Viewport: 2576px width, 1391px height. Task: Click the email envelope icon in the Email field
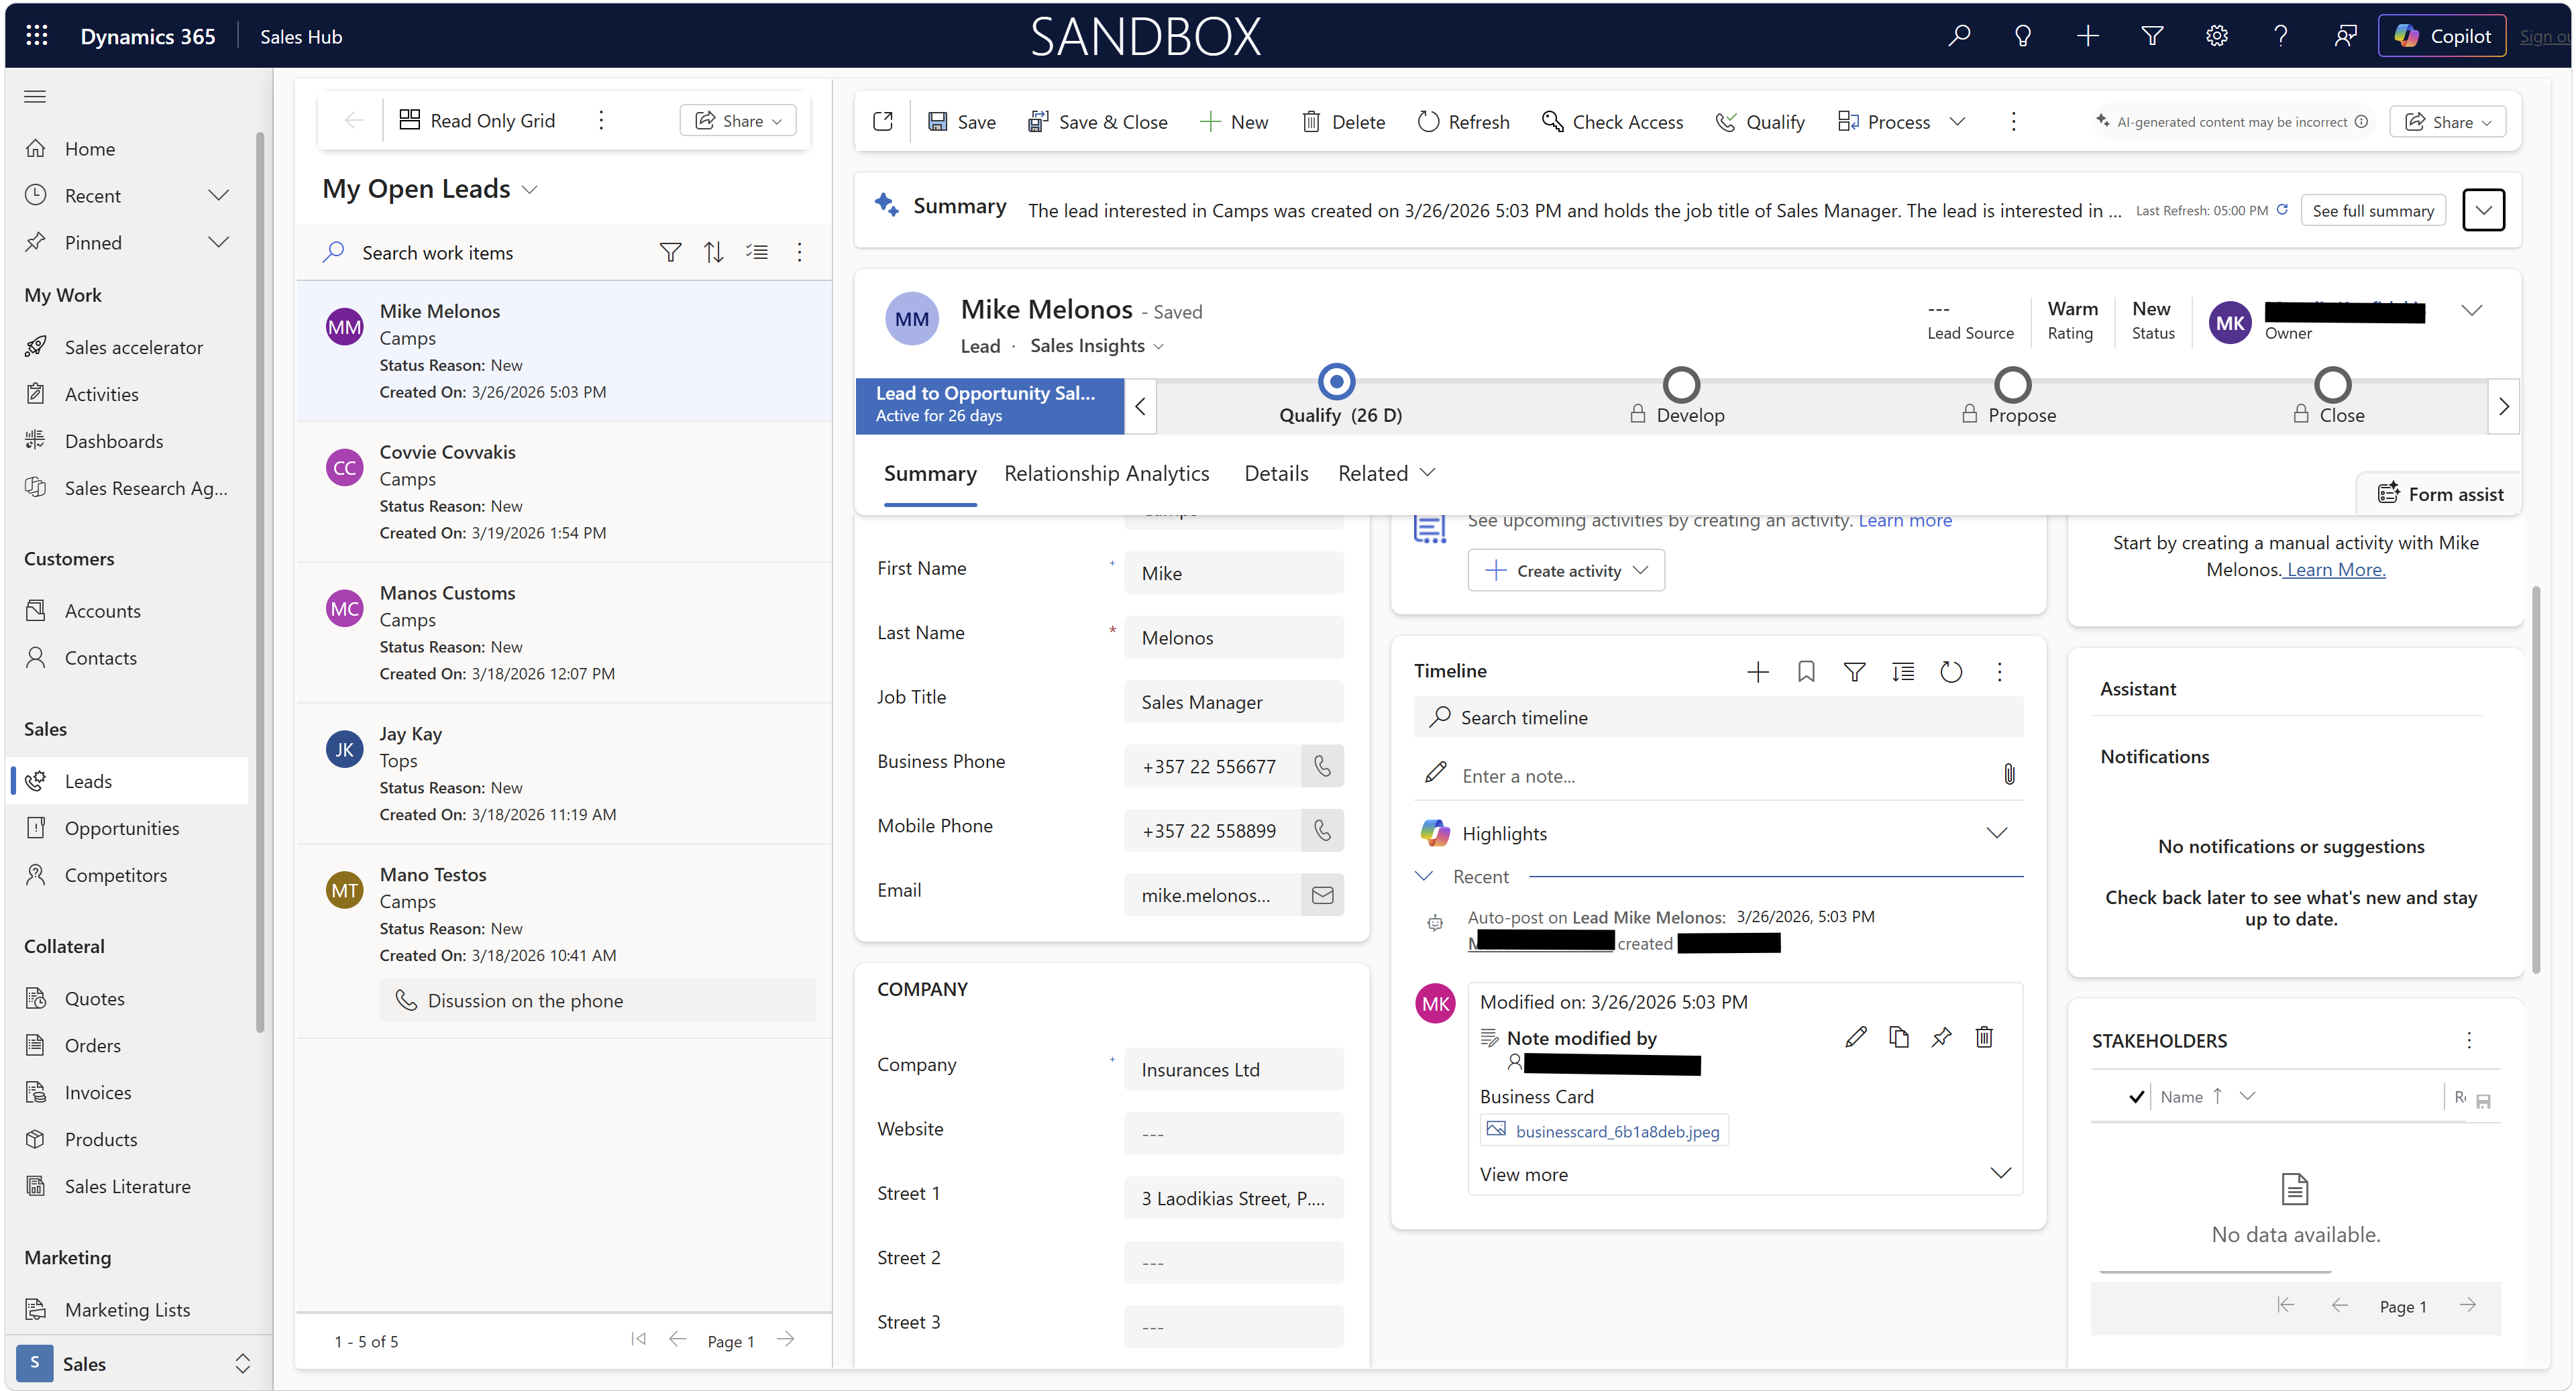(1322, 895)
